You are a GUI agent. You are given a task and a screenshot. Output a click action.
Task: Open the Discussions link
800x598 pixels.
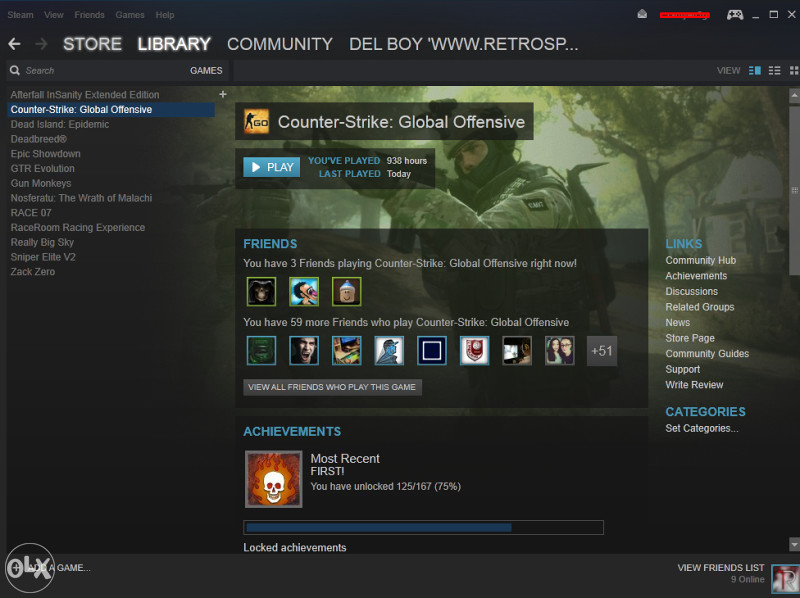(691, 291)
